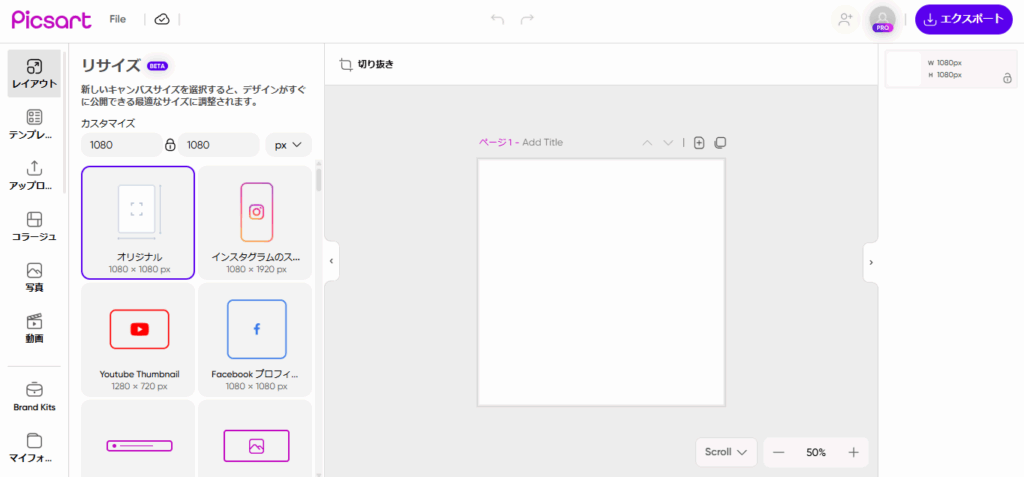Click the page thumbnail in the right panel
The width and height of the screenshot is (1024, 477).
(x=904, y=69)
